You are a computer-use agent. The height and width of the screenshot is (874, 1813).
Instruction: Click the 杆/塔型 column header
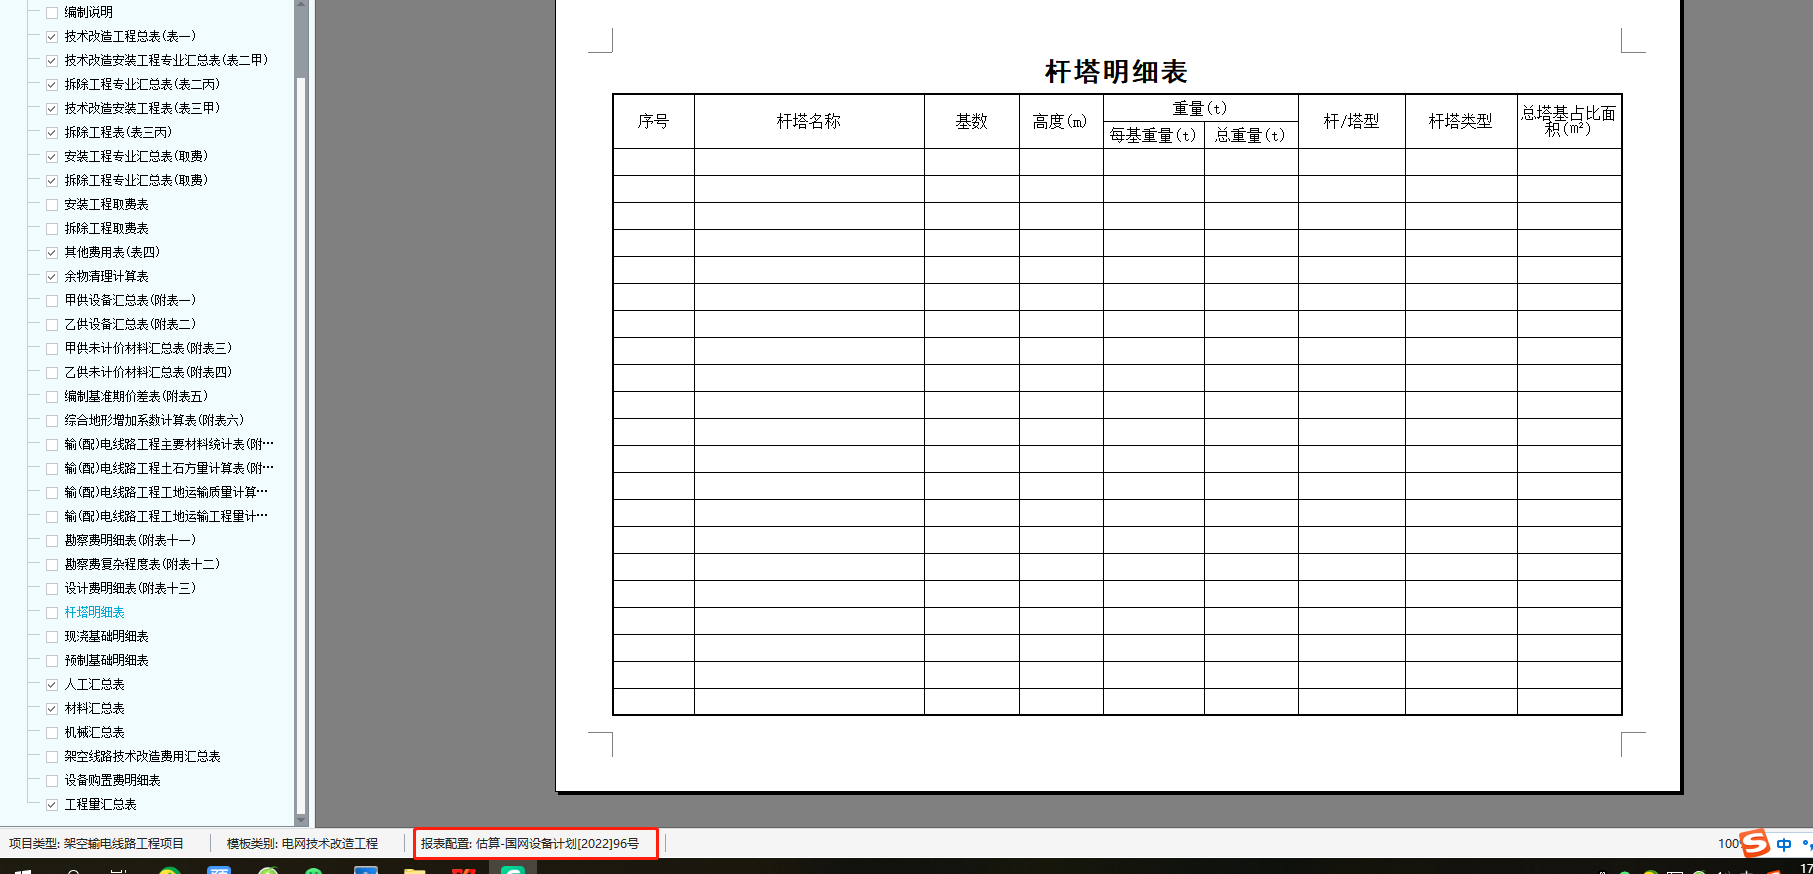[x=1352, y=121]
